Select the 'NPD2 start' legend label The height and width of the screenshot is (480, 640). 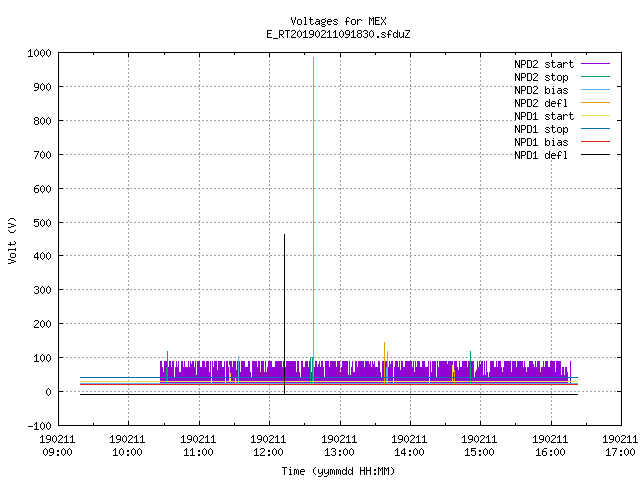click(544, 64)
